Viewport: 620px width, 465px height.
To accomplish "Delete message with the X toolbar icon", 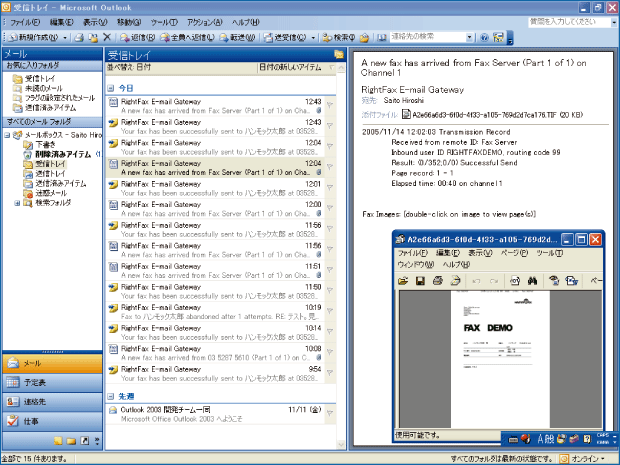I will (x=107, y=38).
